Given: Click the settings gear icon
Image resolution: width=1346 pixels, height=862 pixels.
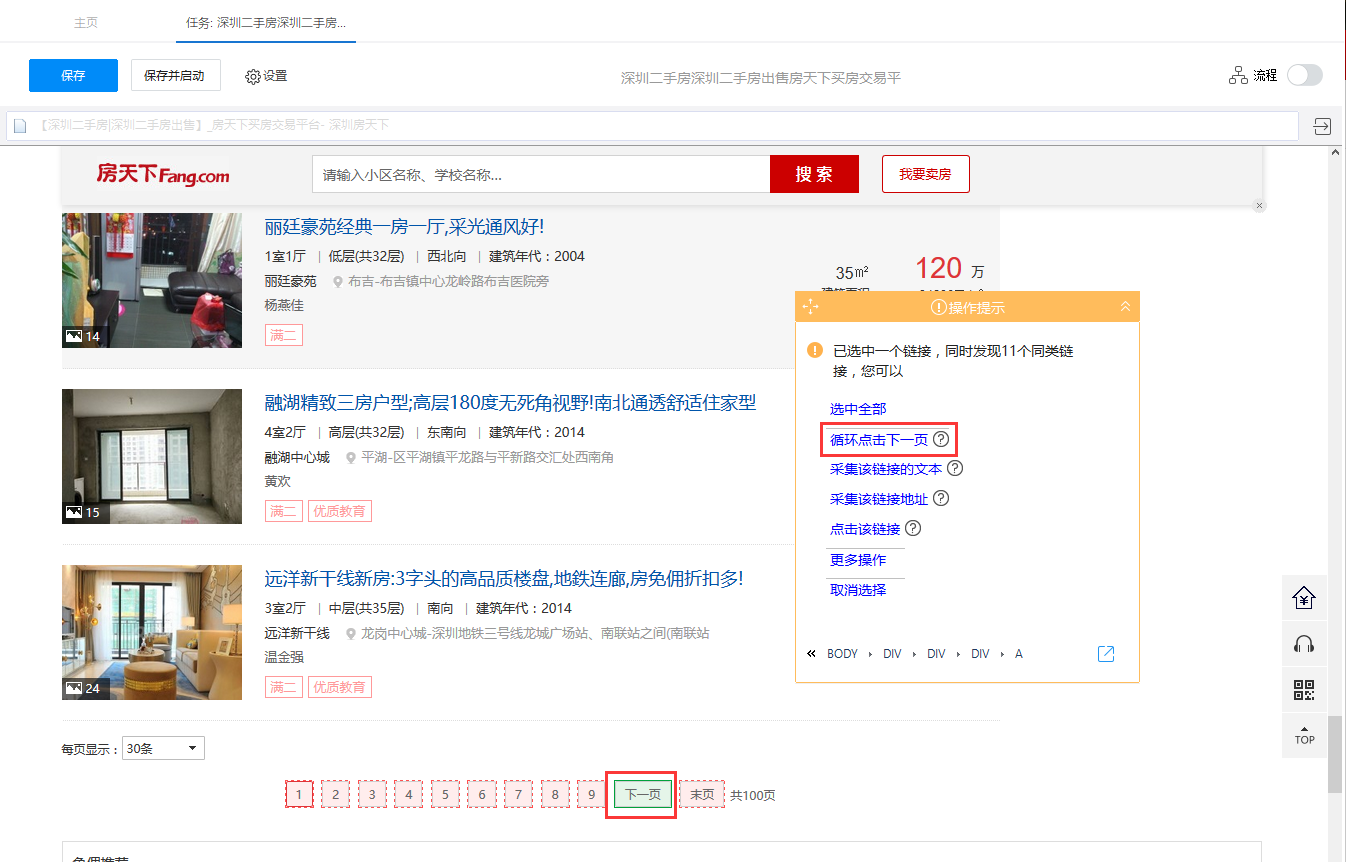Looking at the screenshot, I should click(253, 76).
